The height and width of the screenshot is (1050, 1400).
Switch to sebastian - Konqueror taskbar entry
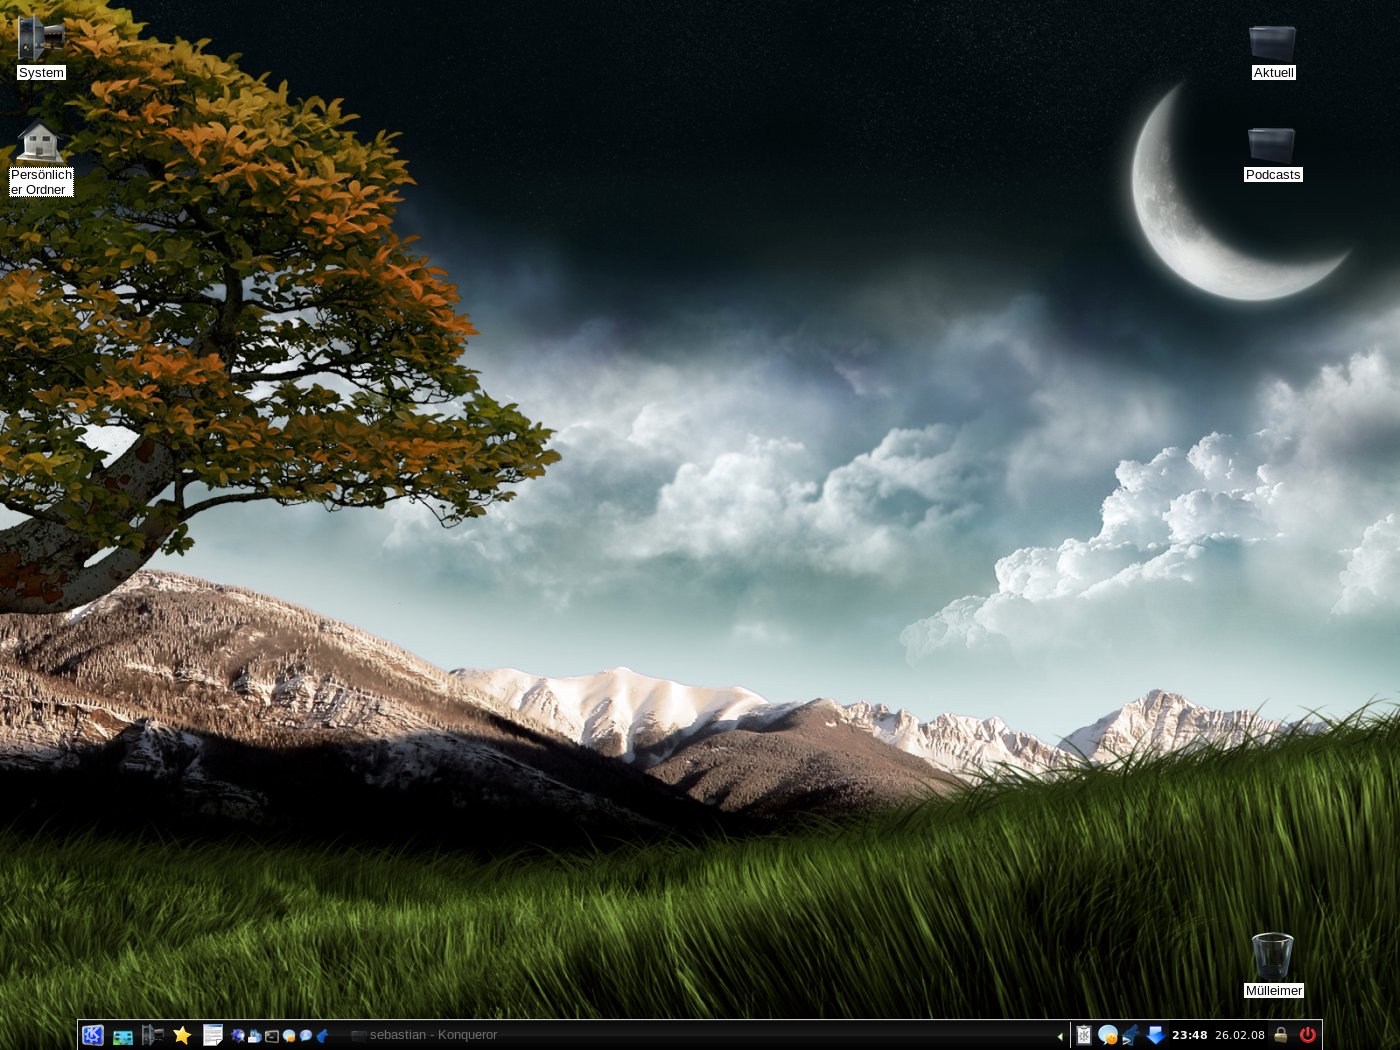(425, 1035)
